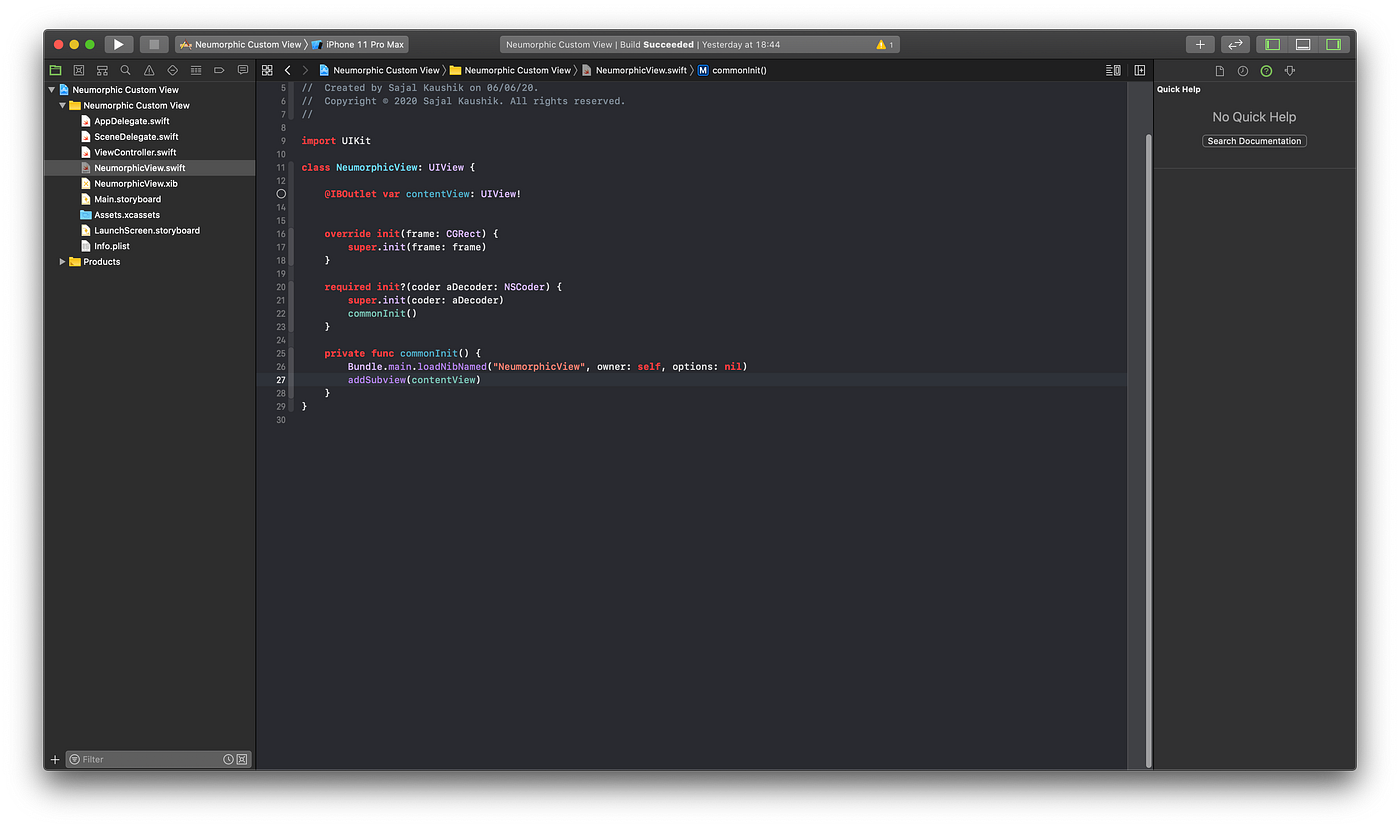Open the Library with the plus button

tap(1199, 44)
